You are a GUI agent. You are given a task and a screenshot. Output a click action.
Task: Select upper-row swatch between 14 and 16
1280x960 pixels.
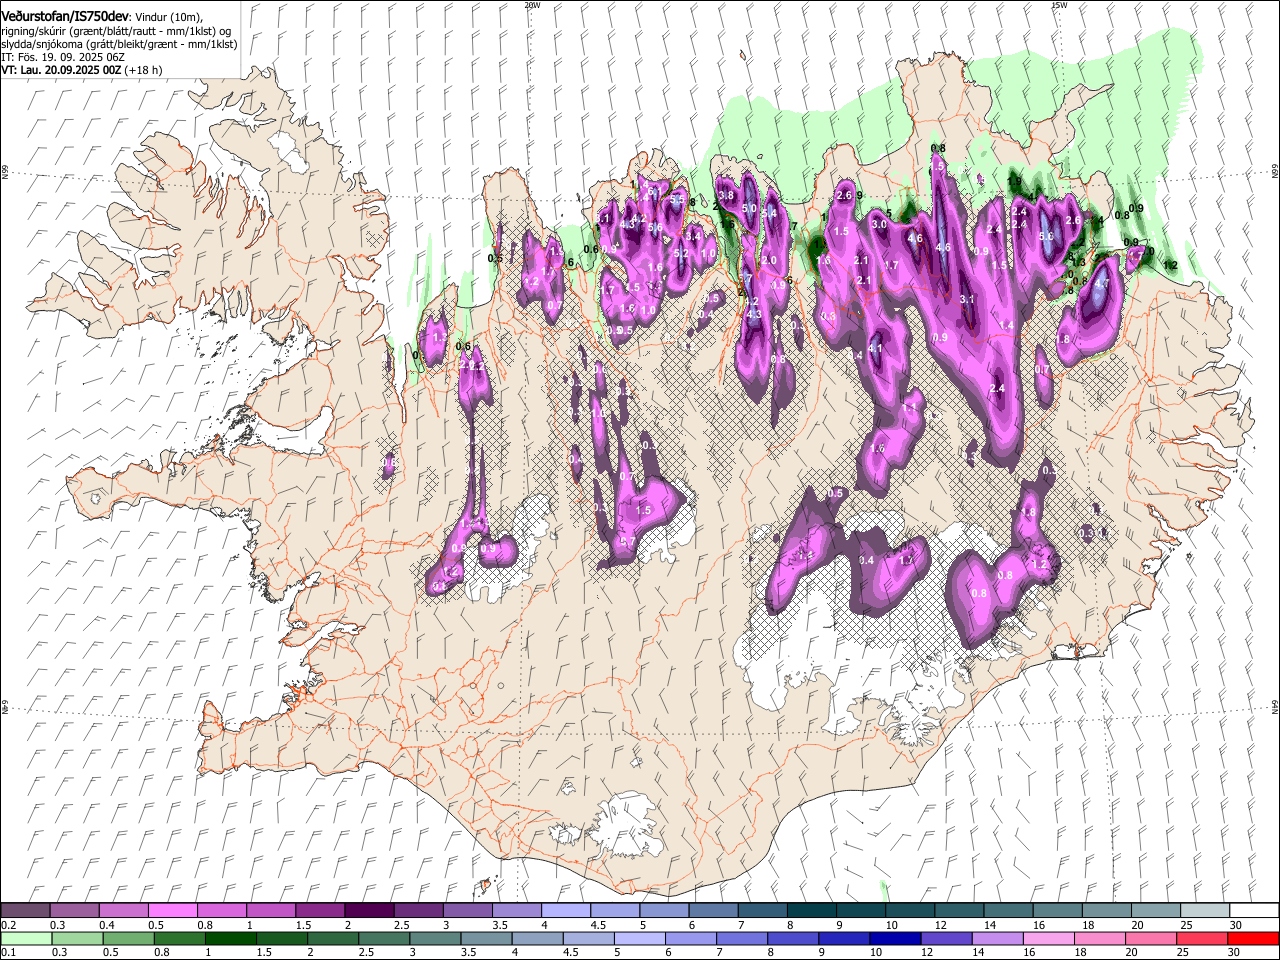coord(1008,911)
